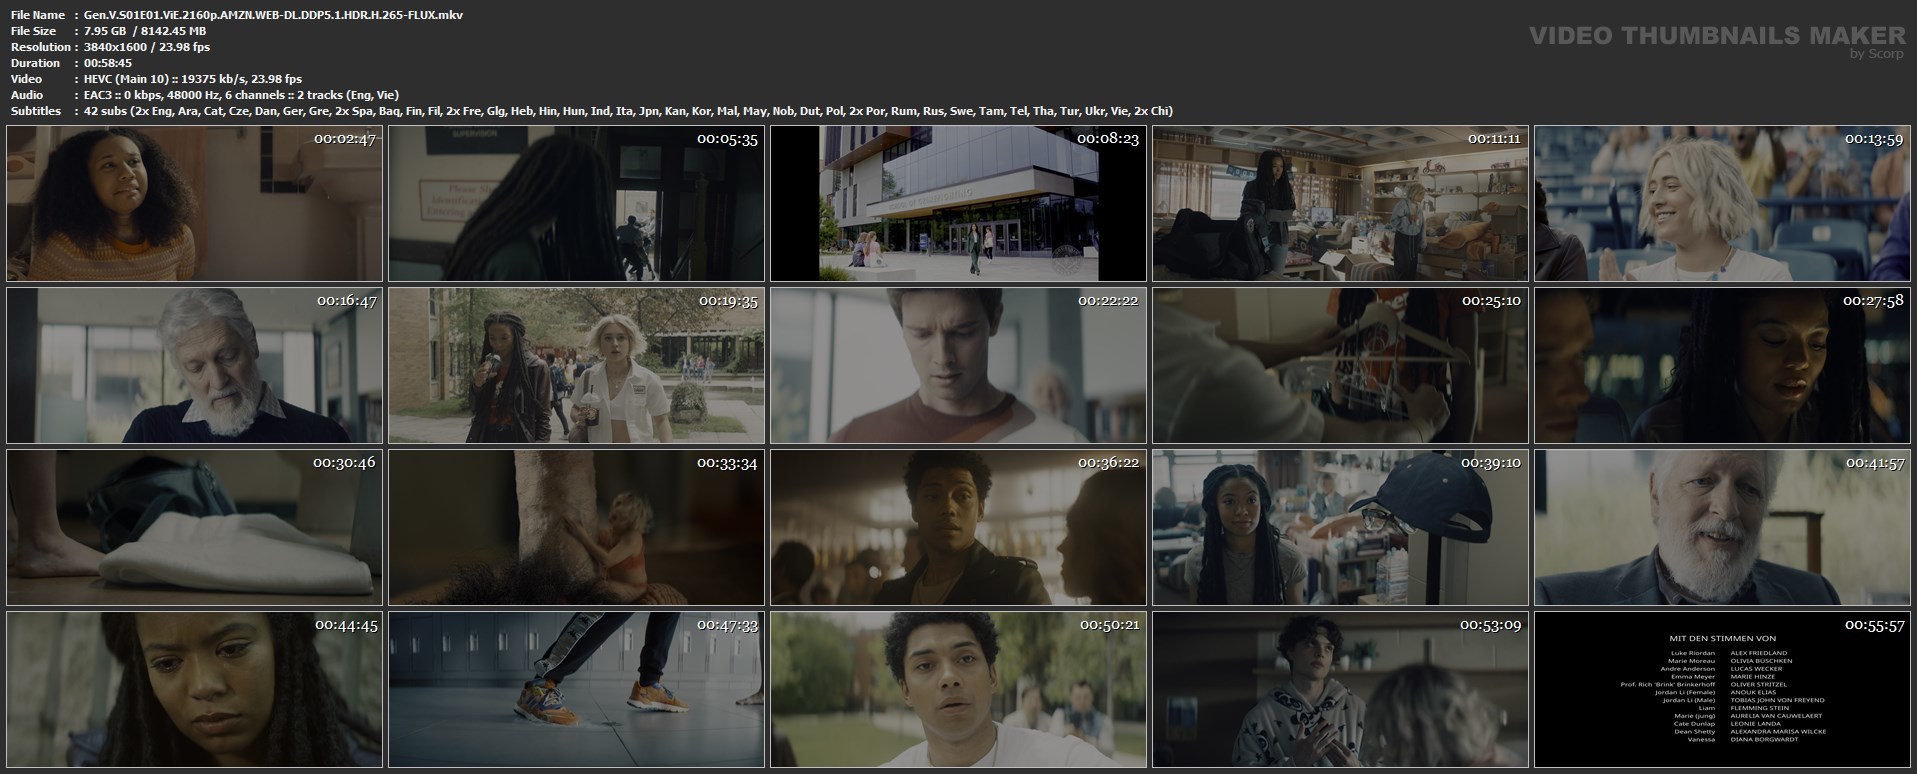Click the file name Gen.V.S01E01 text

(x=273, y=15)
